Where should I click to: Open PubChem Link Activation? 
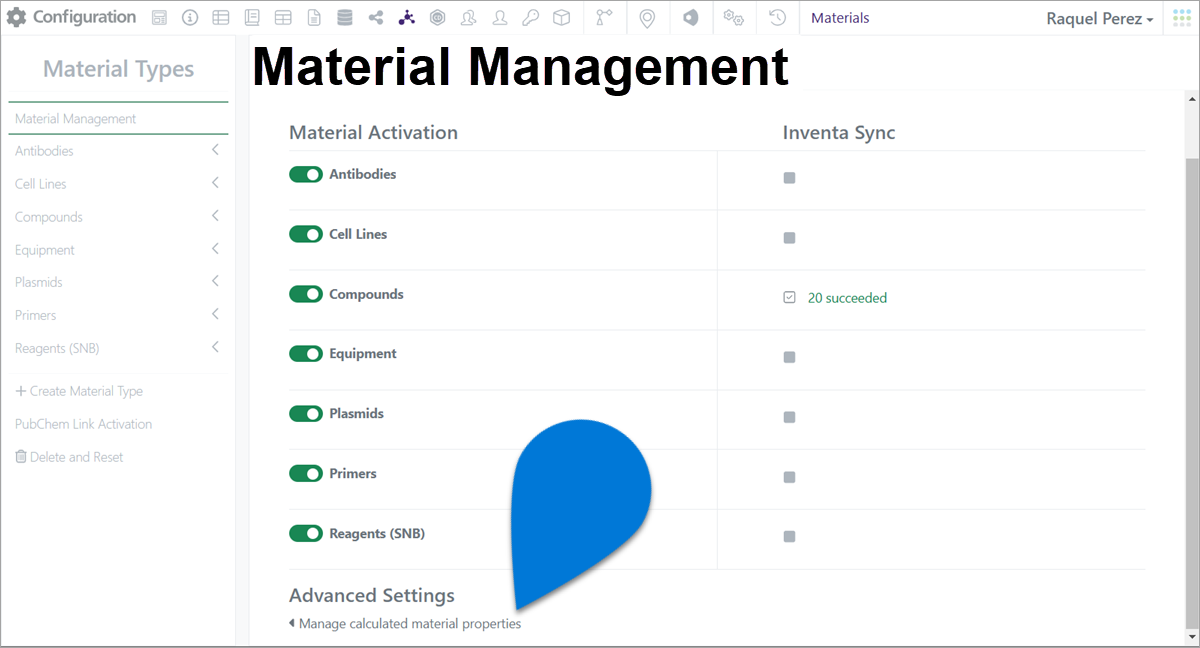[x=84, y=424]
